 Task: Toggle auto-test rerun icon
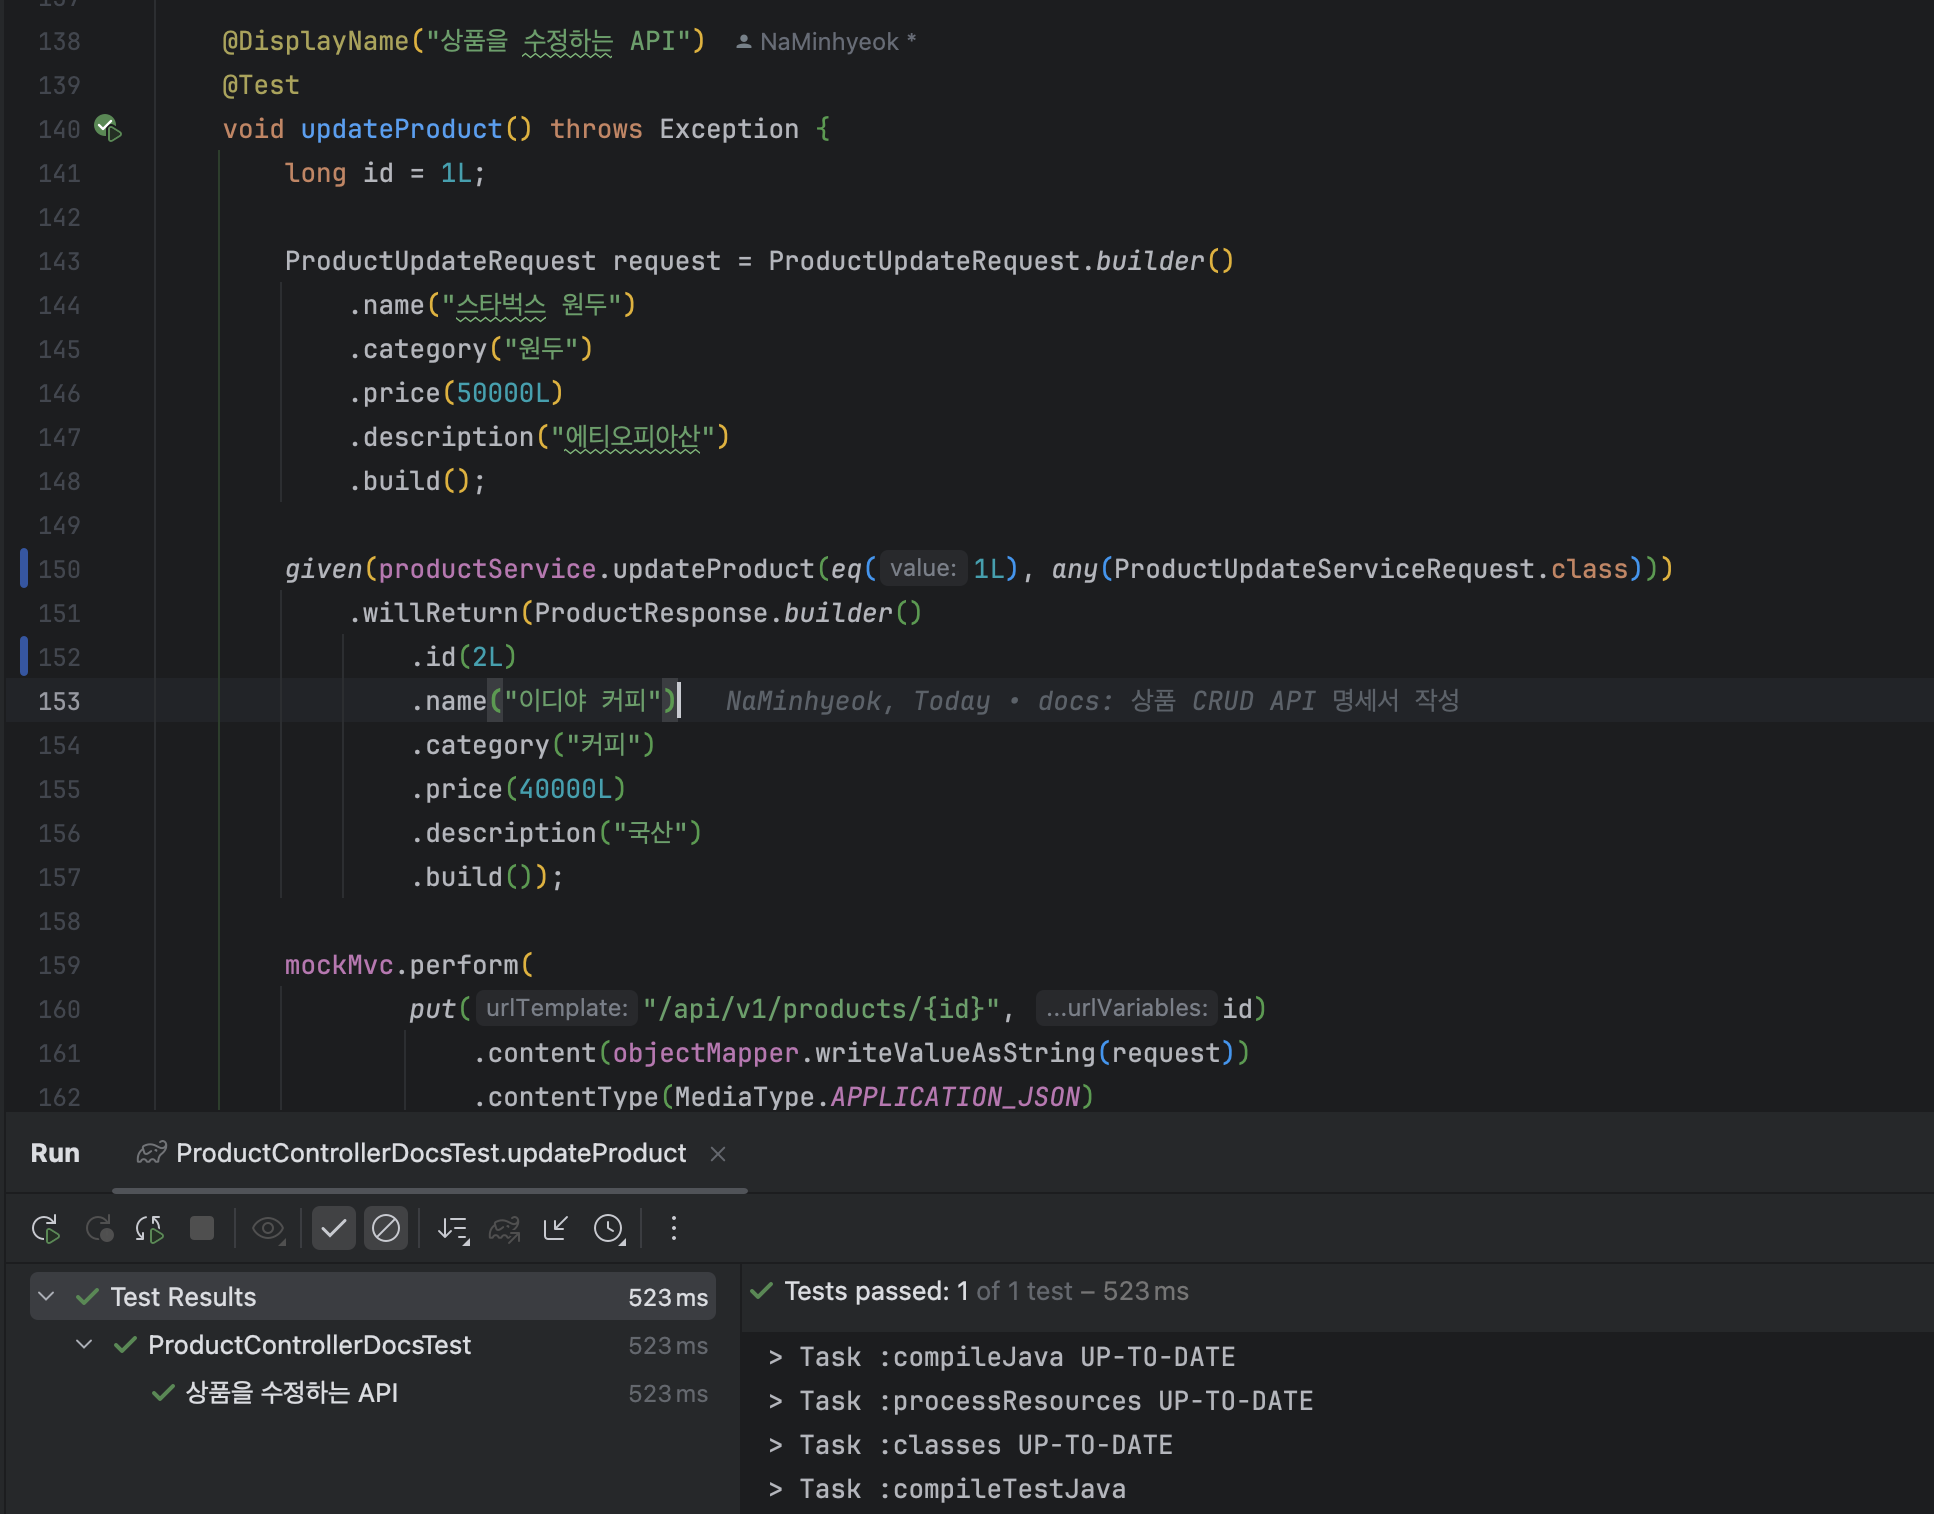pos(150,1228)
